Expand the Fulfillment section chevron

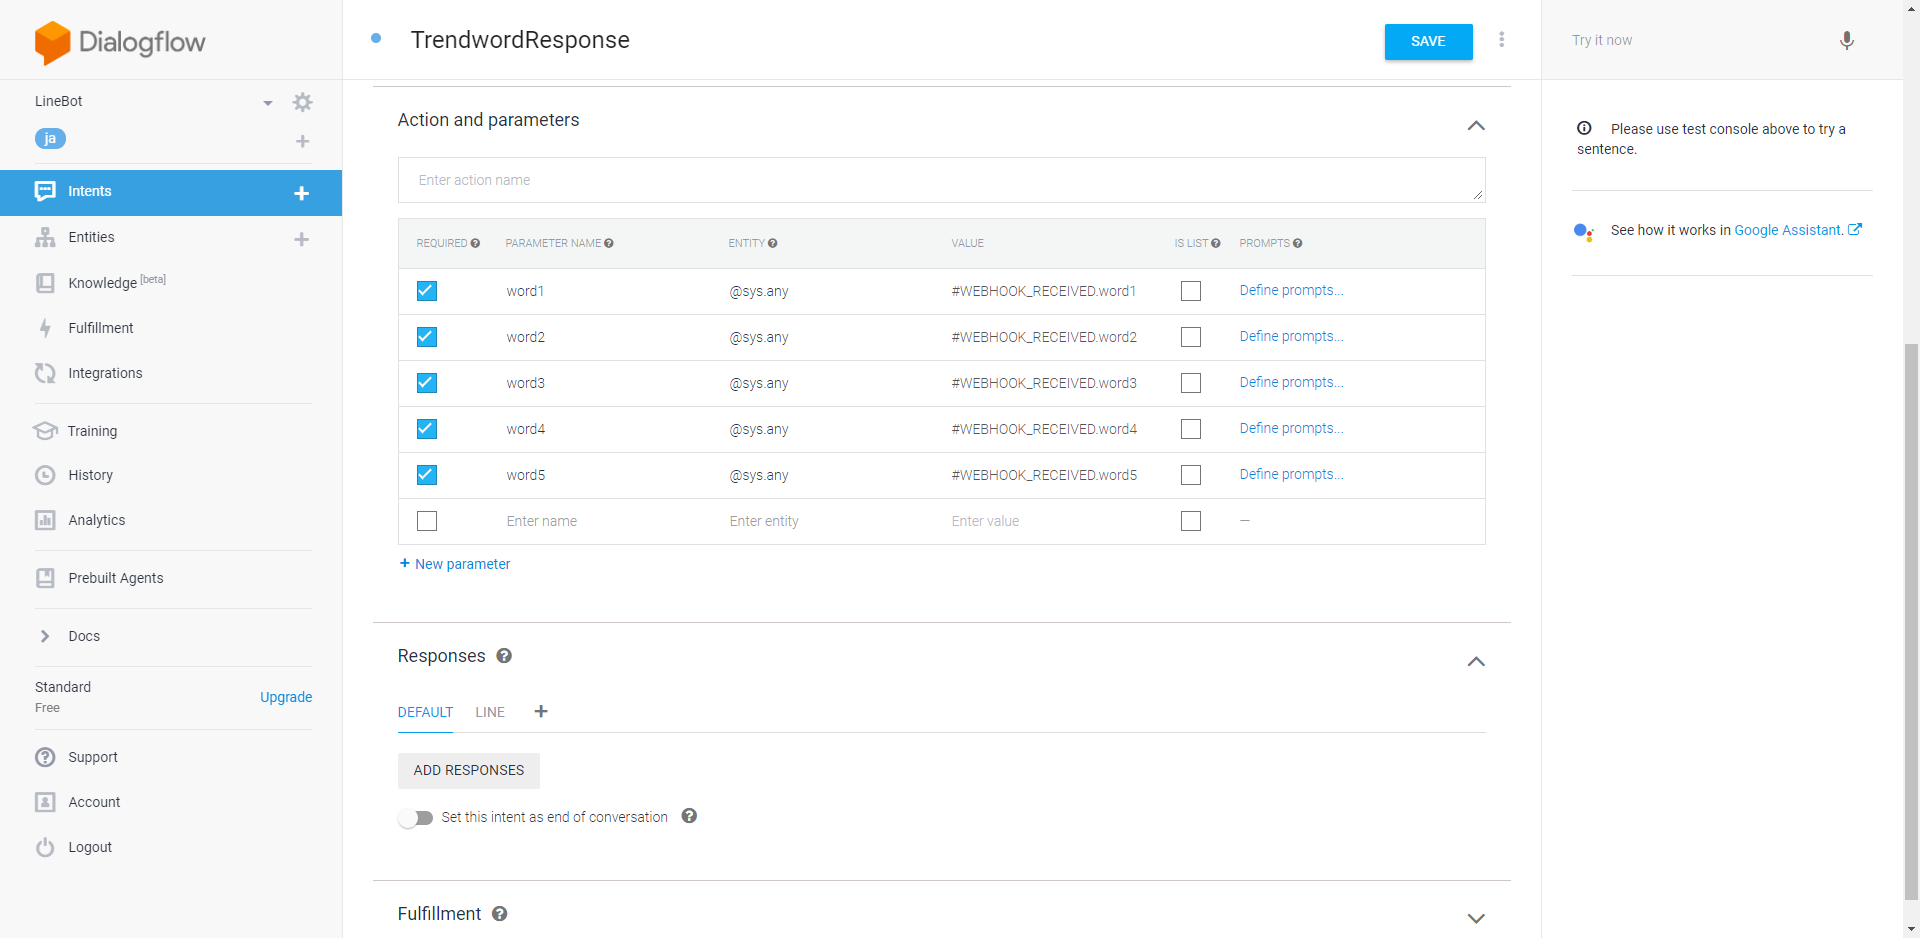1476,917
